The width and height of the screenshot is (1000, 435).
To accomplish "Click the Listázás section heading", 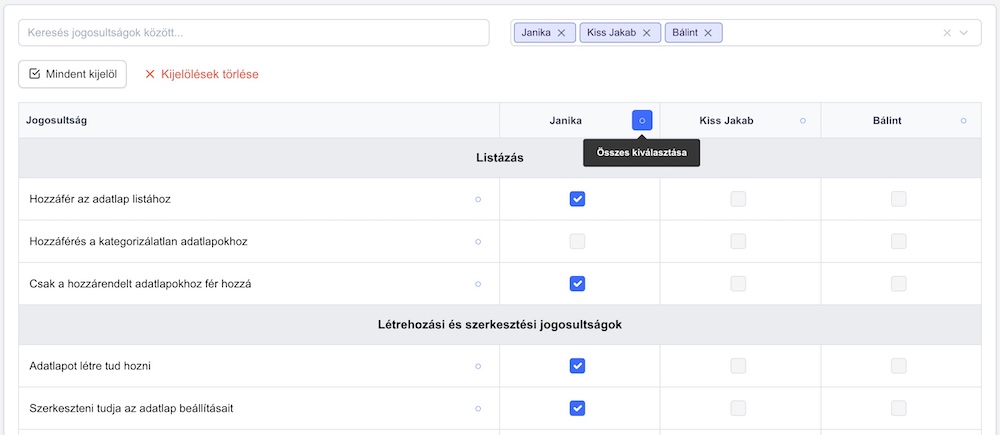I will (x=500, y=158).
